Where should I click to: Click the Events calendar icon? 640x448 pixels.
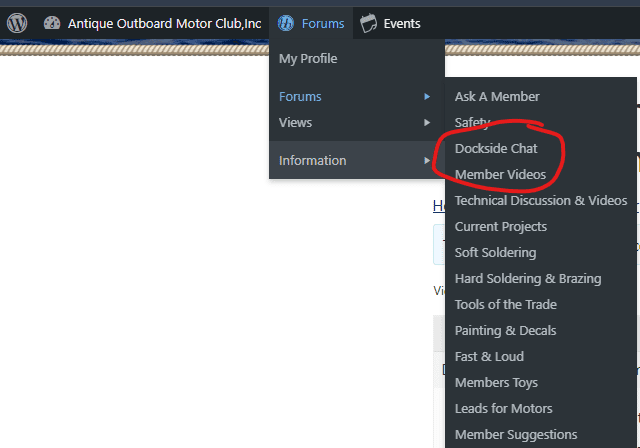tap(369, 23)
